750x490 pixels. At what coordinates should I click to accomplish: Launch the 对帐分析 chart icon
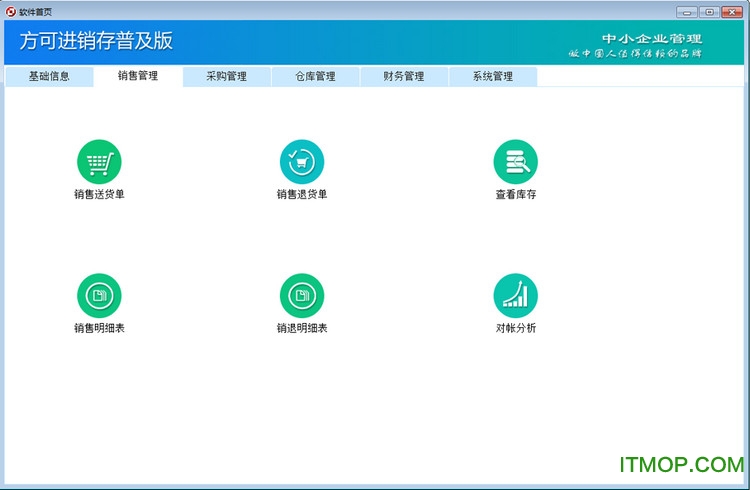(515, 295)
